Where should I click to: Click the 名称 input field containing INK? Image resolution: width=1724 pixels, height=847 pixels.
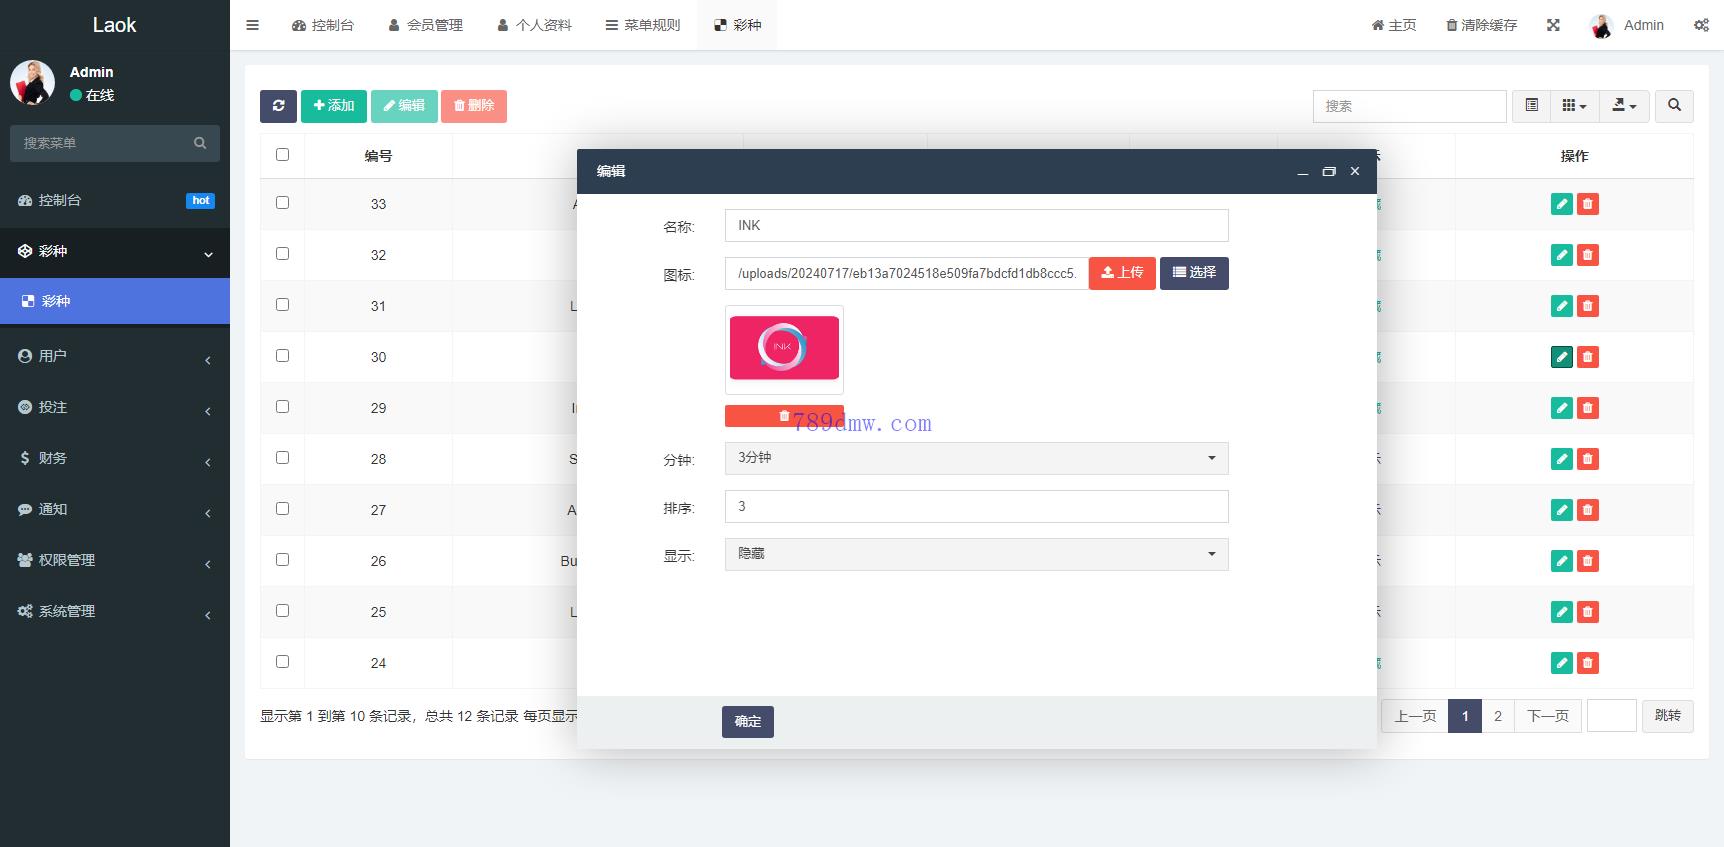(976, 226)
